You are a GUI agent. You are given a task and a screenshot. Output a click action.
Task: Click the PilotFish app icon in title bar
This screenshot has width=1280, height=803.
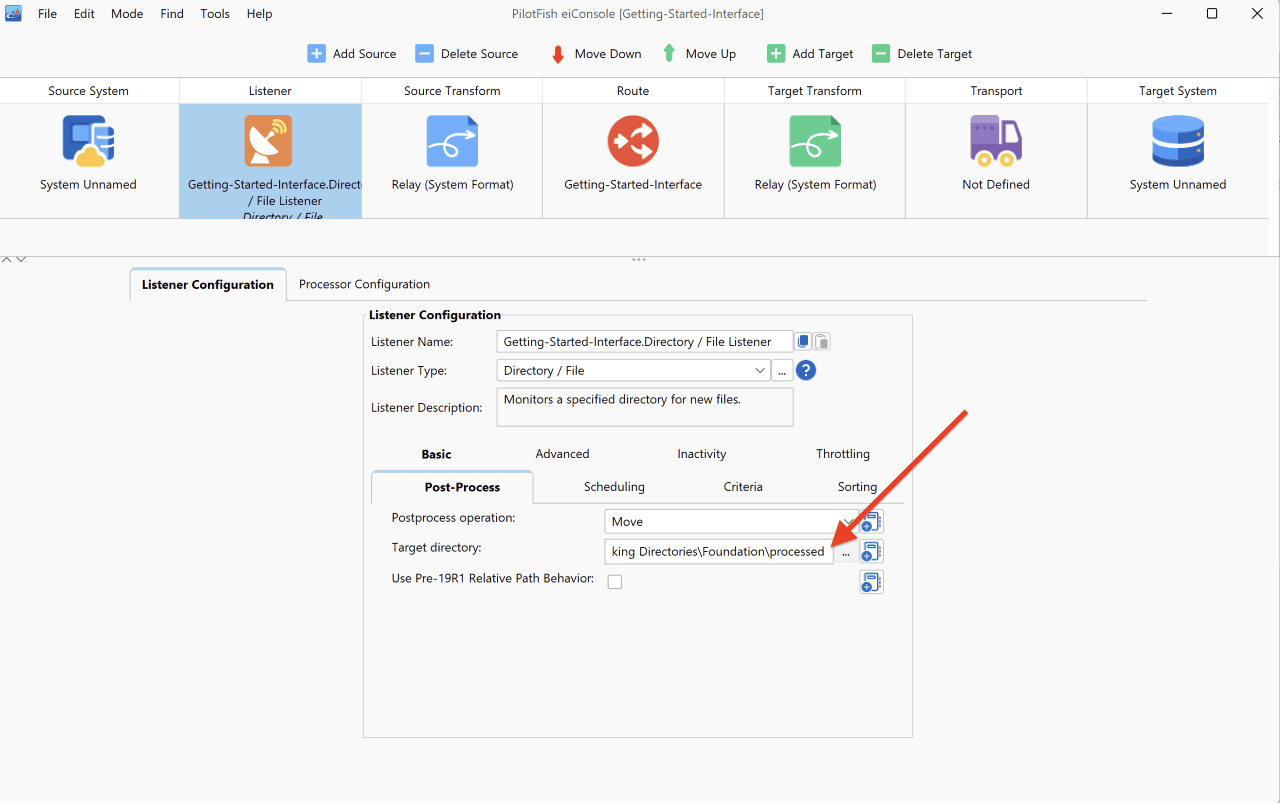[x=14, y=13]
